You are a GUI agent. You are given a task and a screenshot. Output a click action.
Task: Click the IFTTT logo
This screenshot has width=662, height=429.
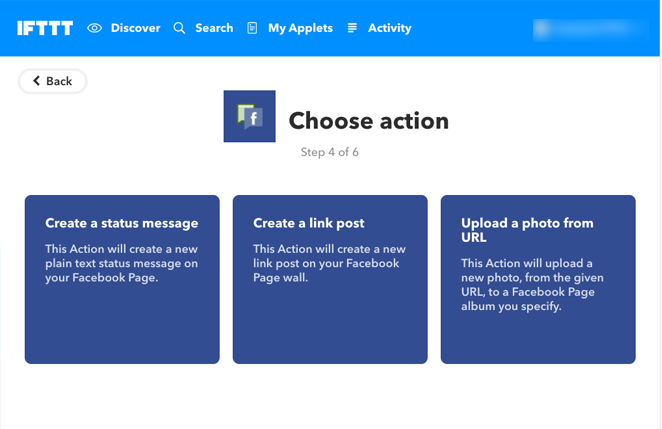click(45, 28)
